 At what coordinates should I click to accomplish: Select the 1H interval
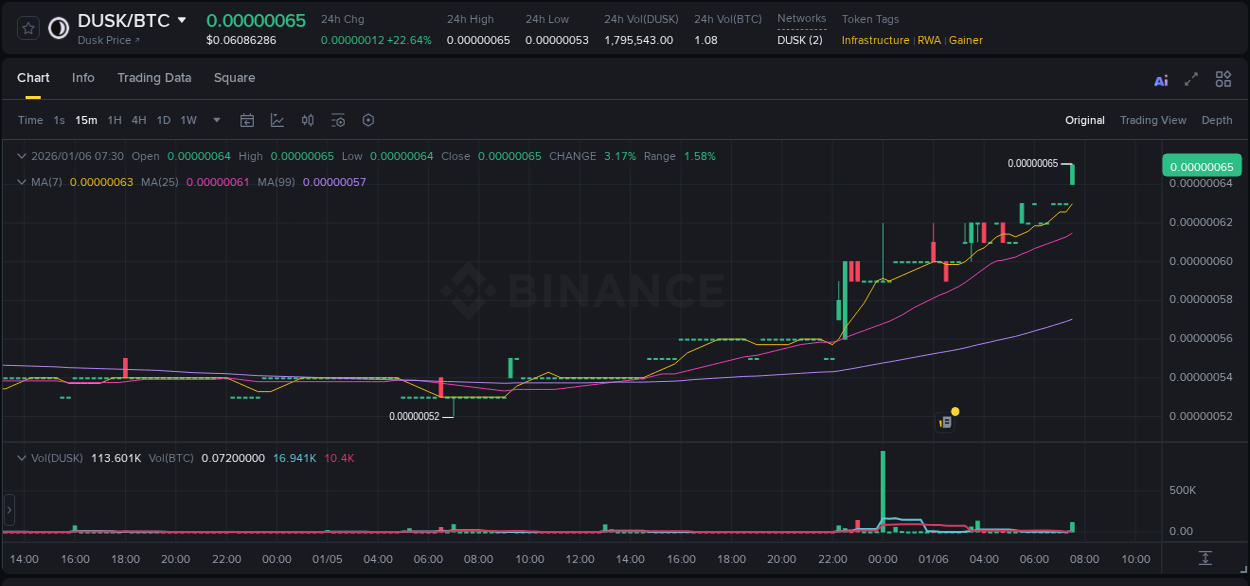coord(114,119)
